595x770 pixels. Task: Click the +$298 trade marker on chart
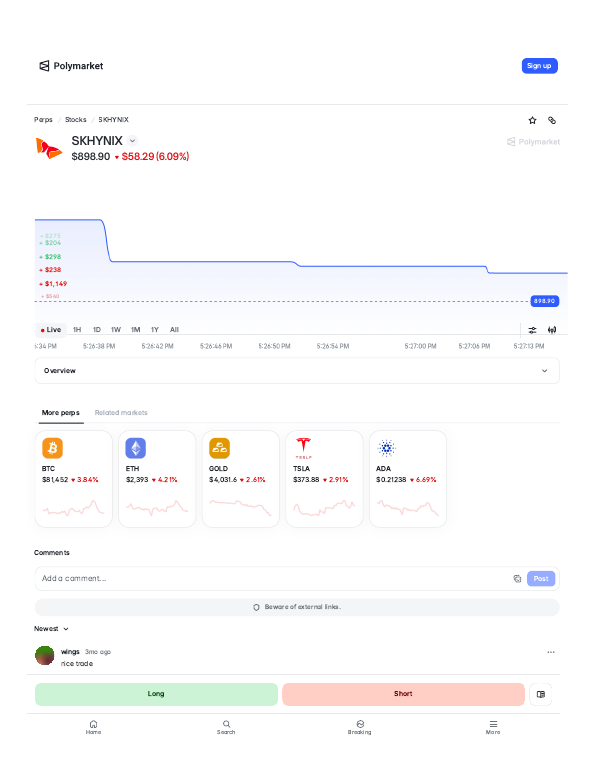[x=51, y=257]
